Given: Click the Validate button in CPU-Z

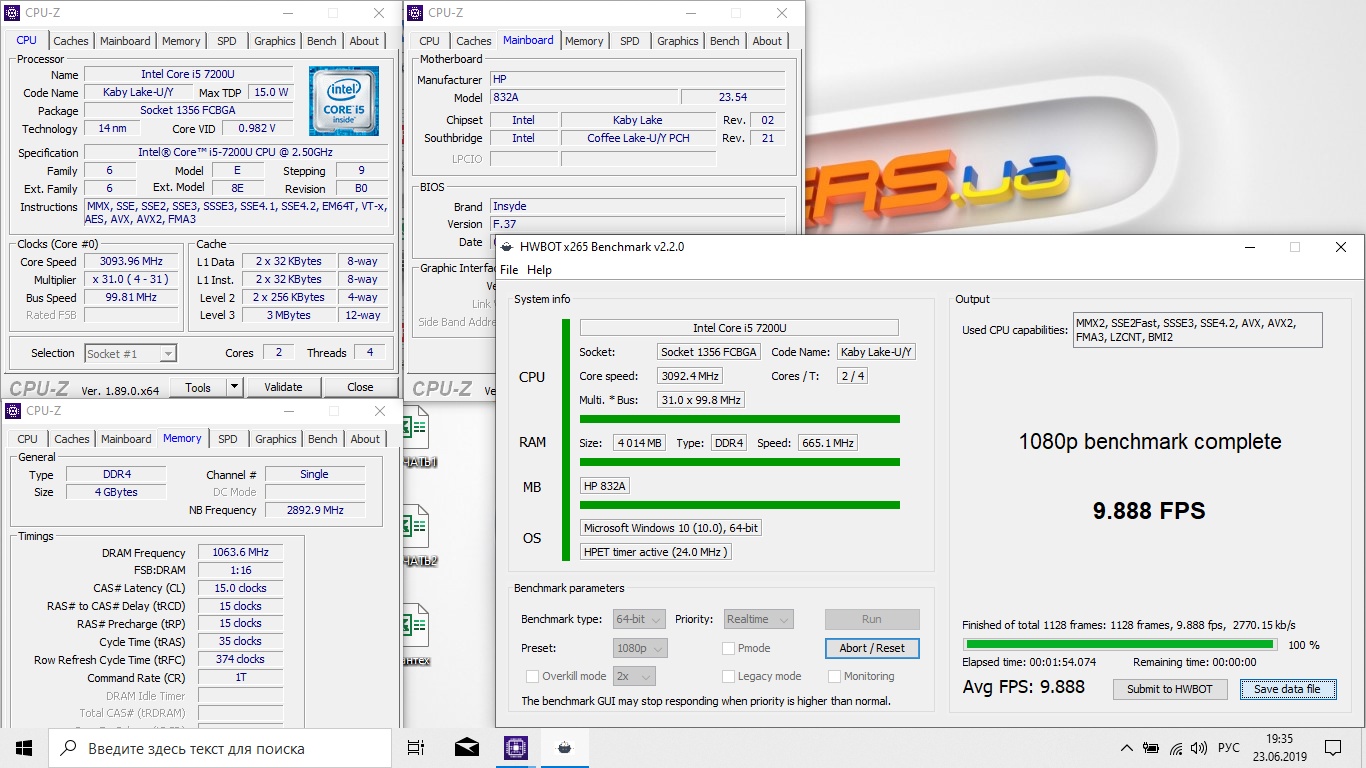Looking at the screenshot, I should (x=283, y=387).
